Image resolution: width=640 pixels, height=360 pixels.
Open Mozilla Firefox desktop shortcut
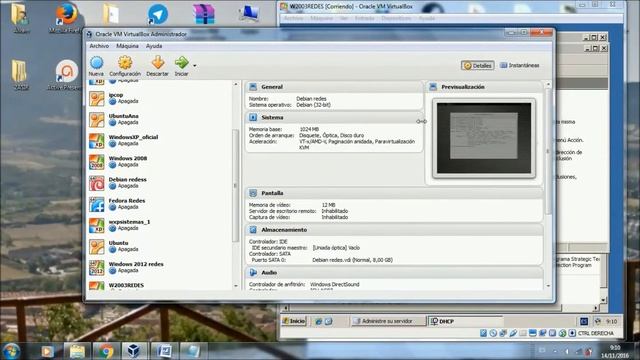65,18
